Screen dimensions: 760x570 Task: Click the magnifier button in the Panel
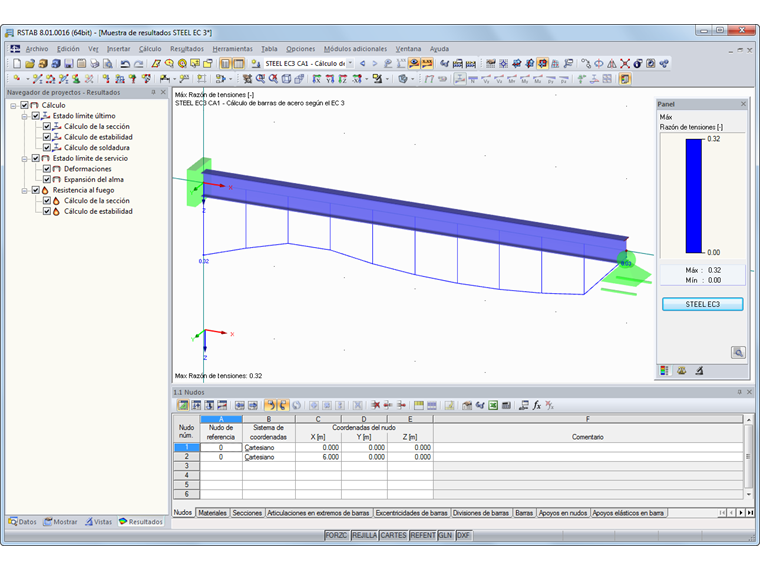(738, 352)
